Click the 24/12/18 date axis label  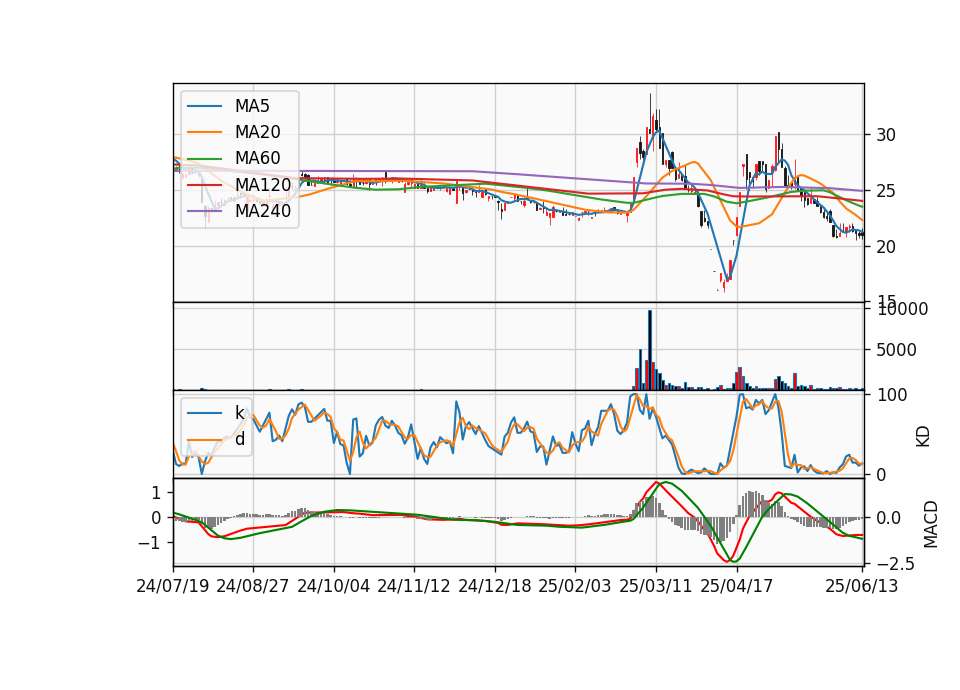(x=495, y=586)
